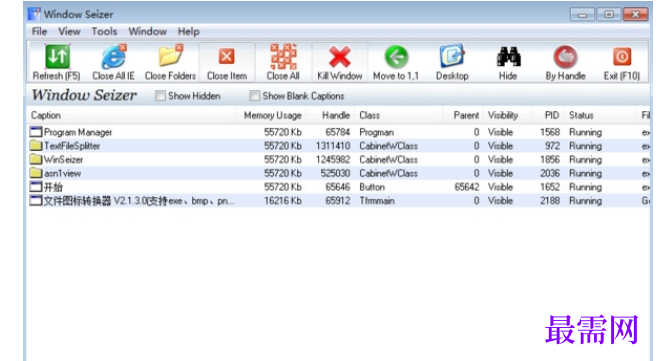657x361 pixels.
Task: Select the Program Manager window icon
Action: point(36,132)
